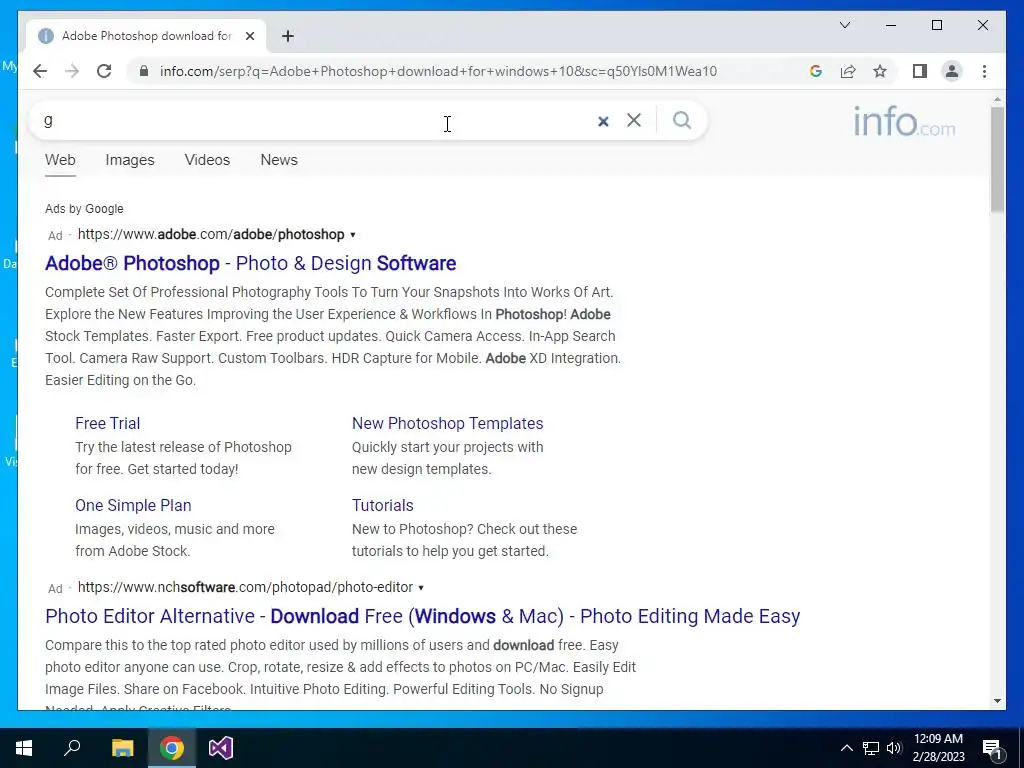The image size is (1024, 768).
Task: Click the large X beside the search icon
Action: (633, 120)
